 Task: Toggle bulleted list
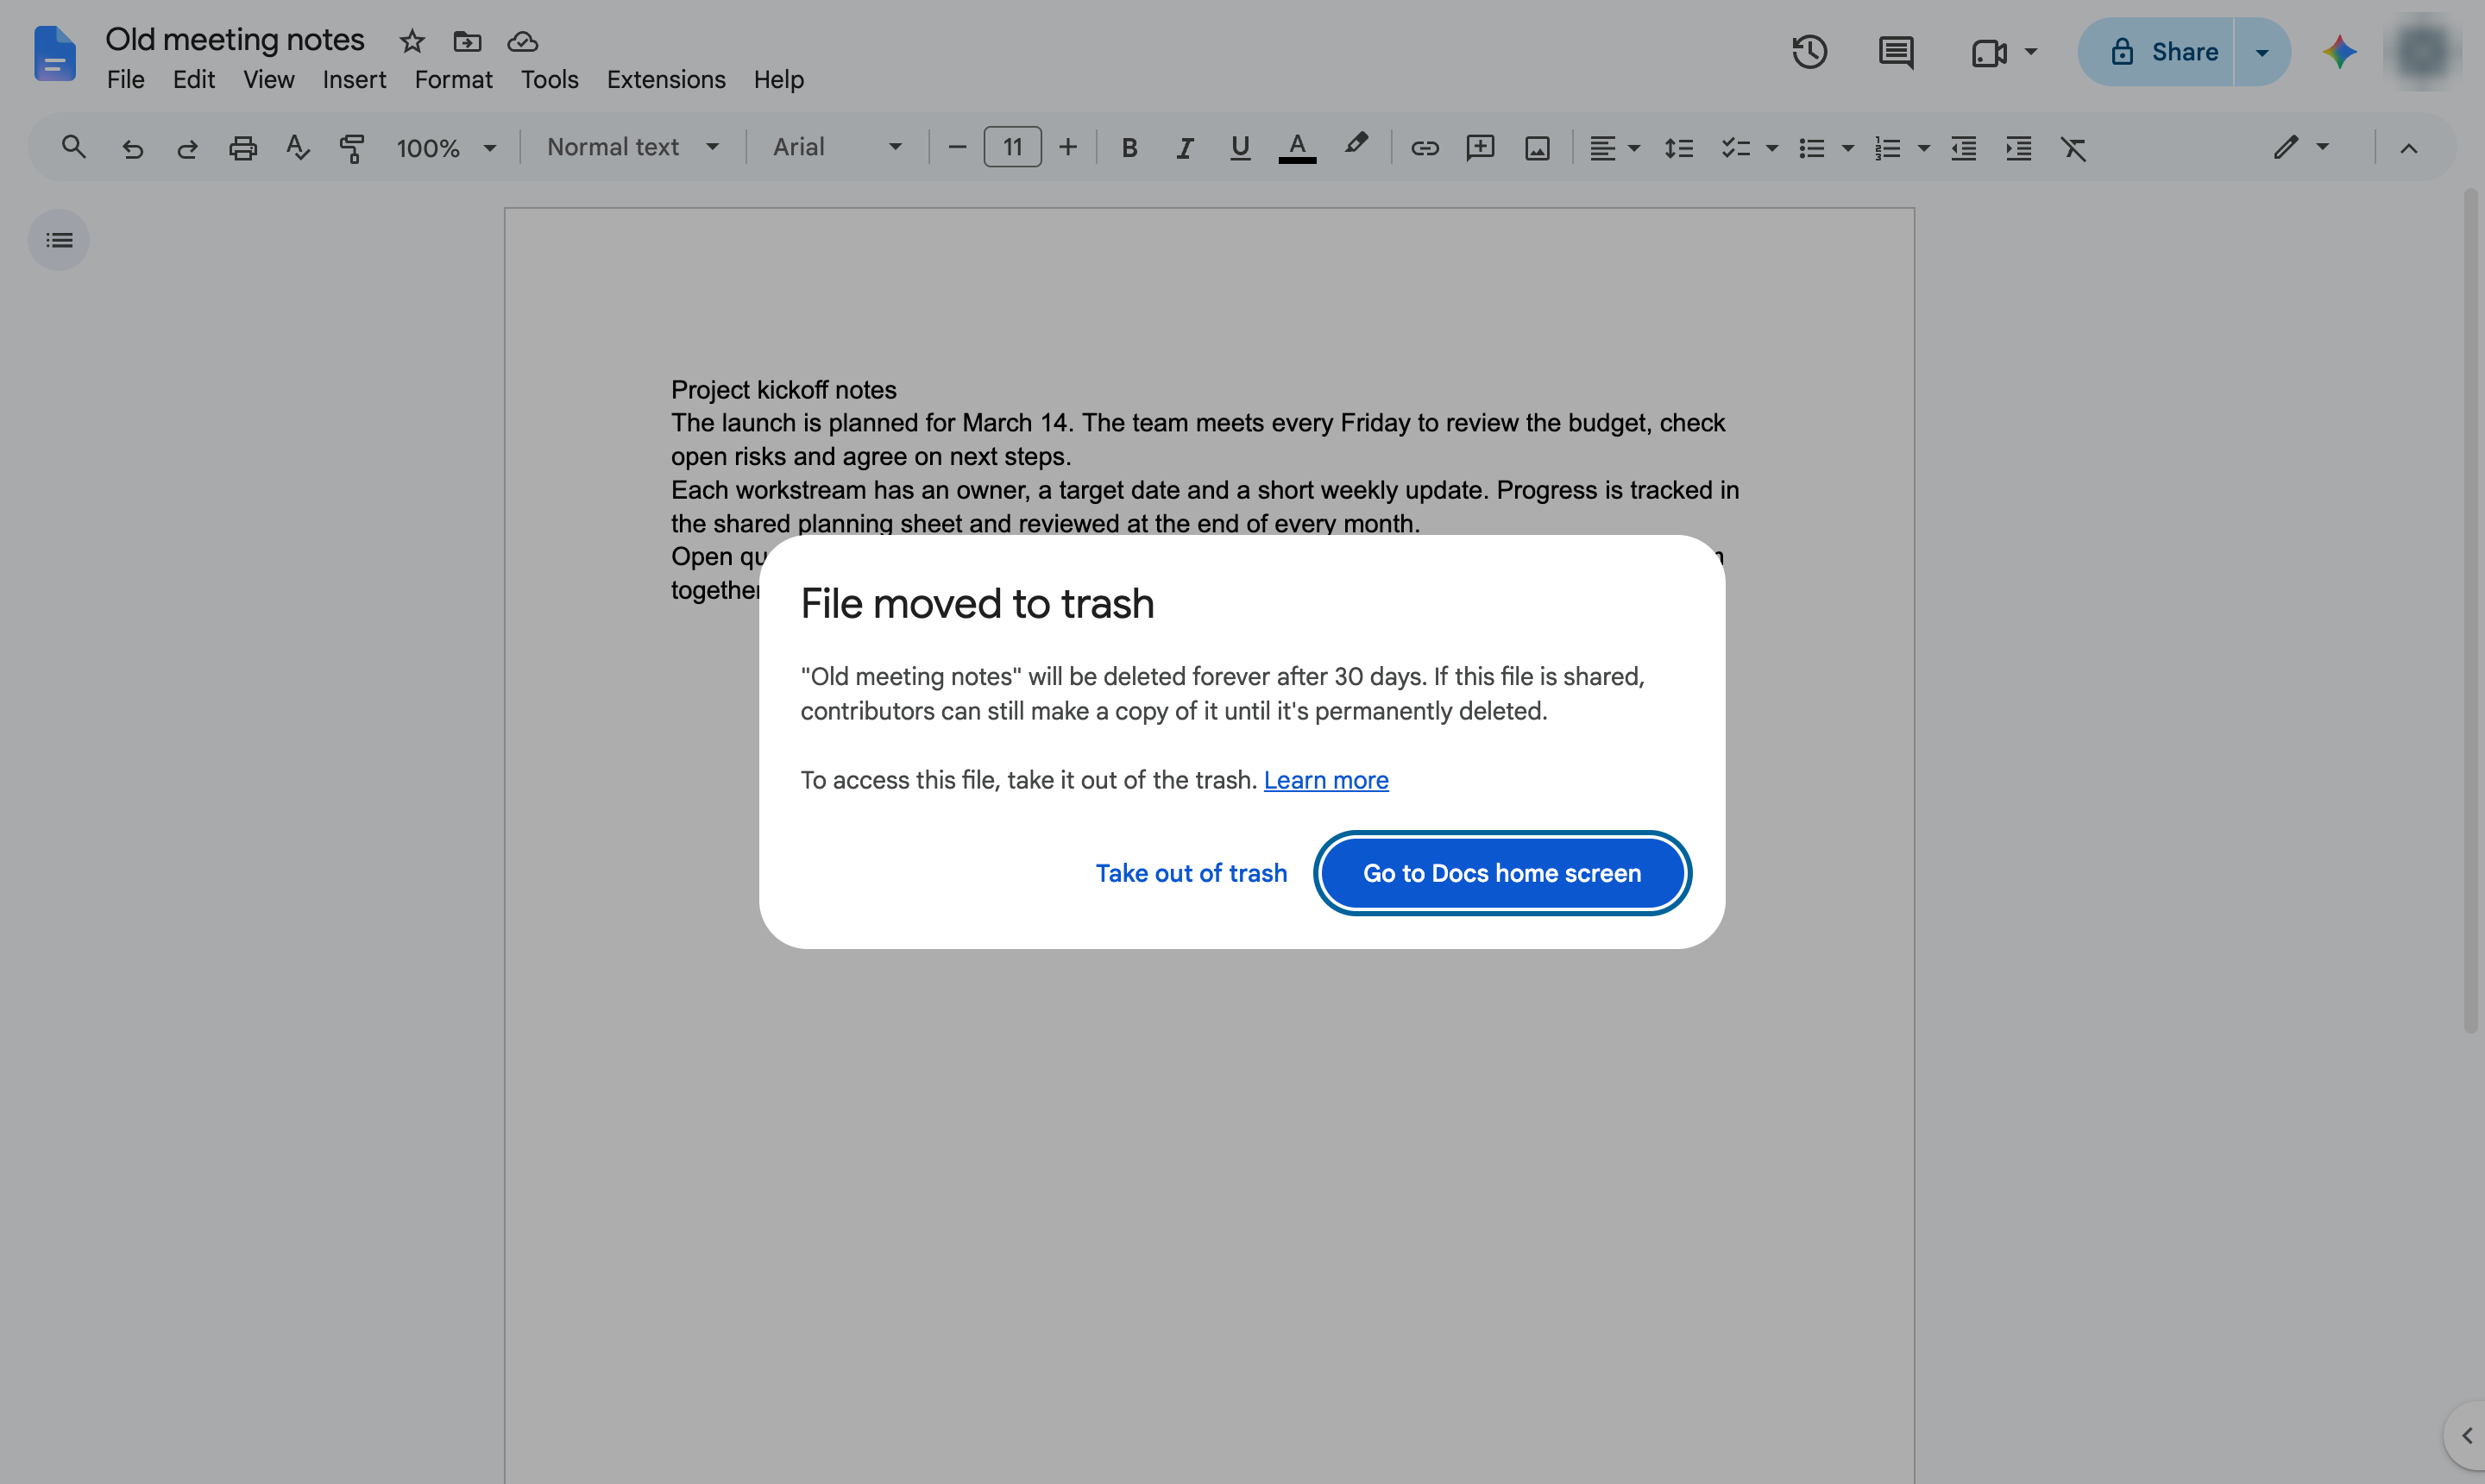pyautogui.click(x=1811, y=148)
